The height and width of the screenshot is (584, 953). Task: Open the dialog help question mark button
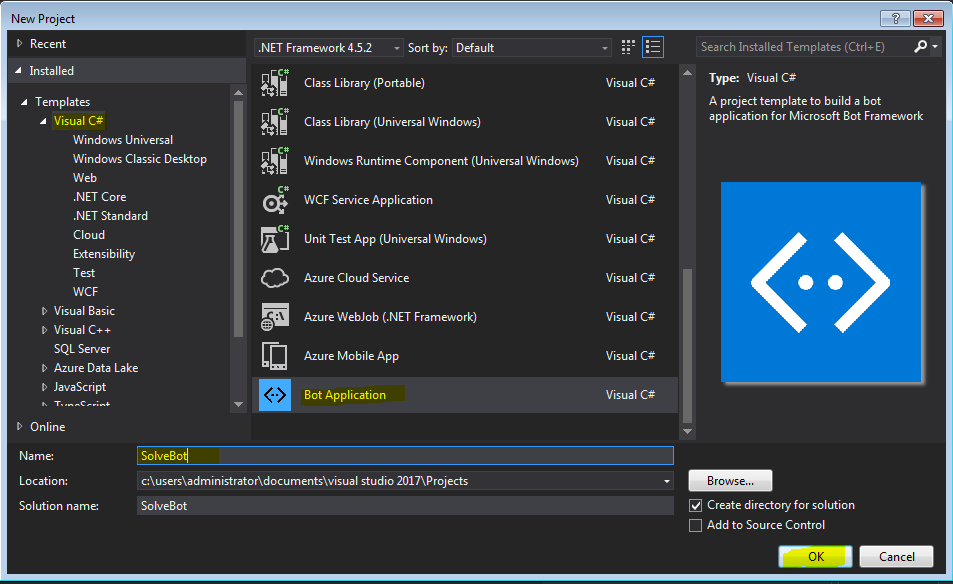pos(895,18)
